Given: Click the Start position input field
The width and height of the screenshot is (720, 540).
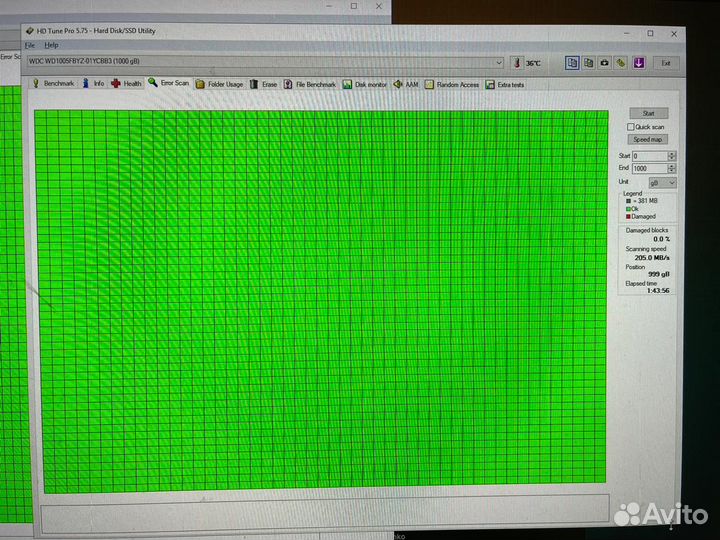Looking at the screenshot, I should click(x=650, y=156).
